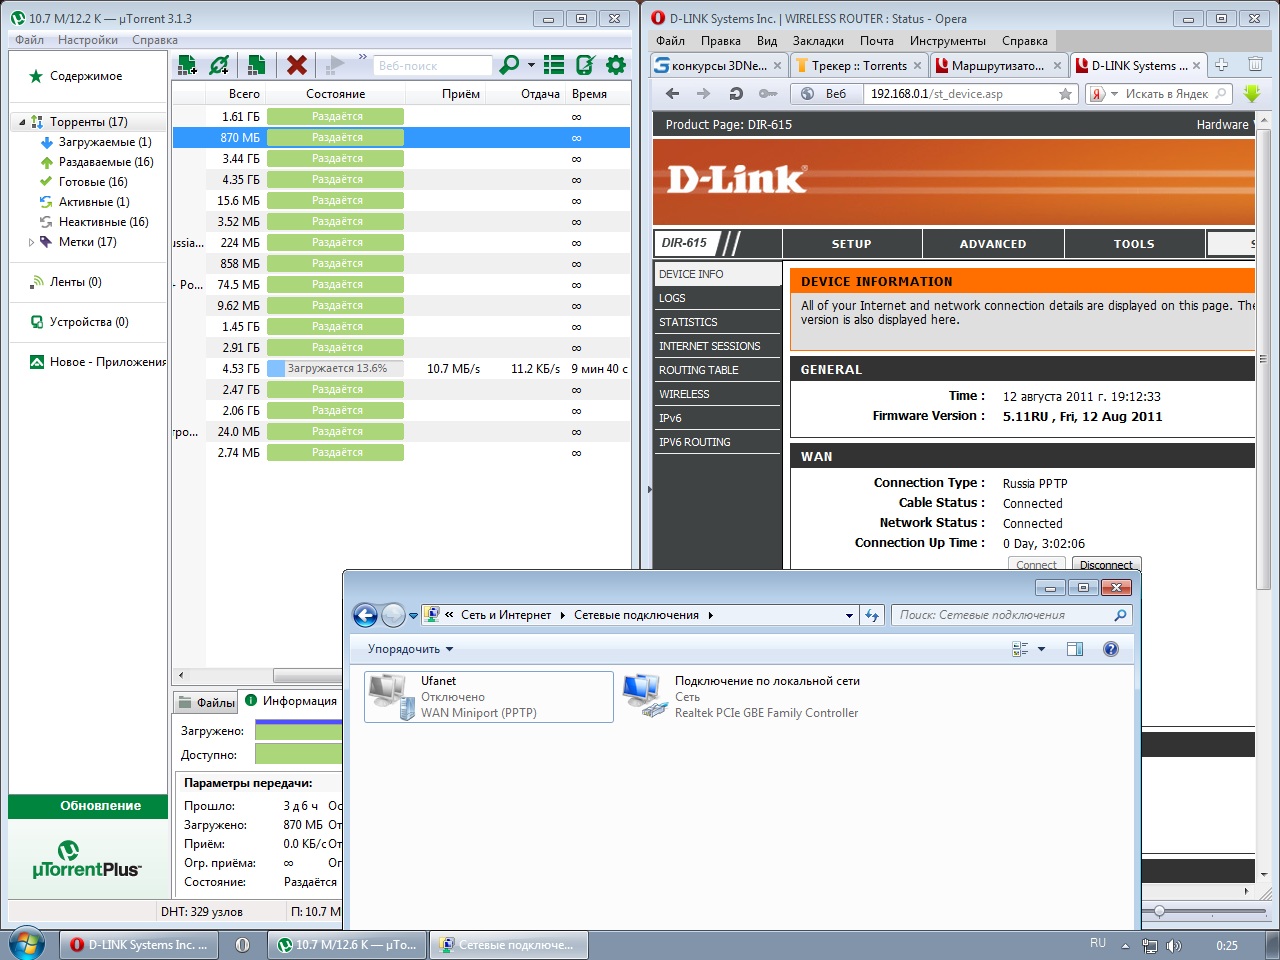Click the red Remove torrent icon
This screenshot has width=1280, height=960.
[x=296, y=65]
